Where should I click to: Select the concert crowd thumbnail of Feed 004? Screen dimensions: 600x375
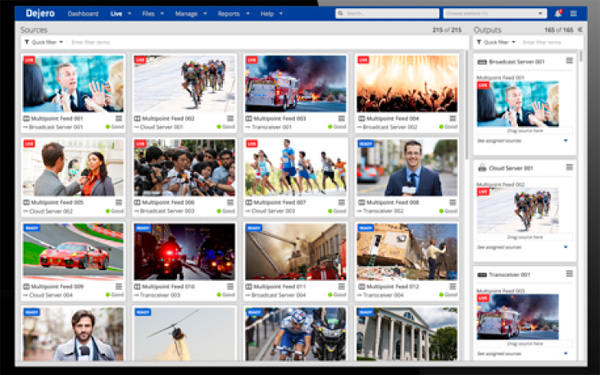pos(407,84)
